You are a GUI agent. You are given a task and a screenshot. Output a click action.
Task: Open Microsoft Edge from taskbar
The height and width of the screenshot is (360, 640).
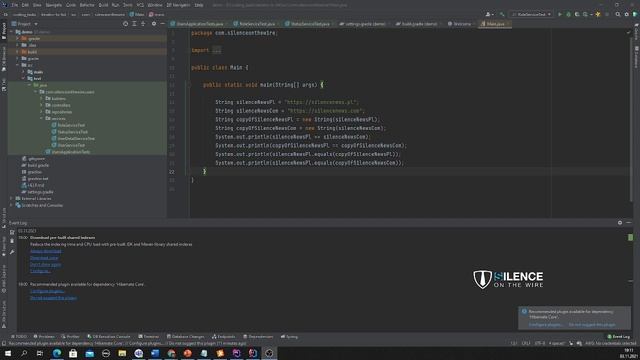[x=57, y=353]
